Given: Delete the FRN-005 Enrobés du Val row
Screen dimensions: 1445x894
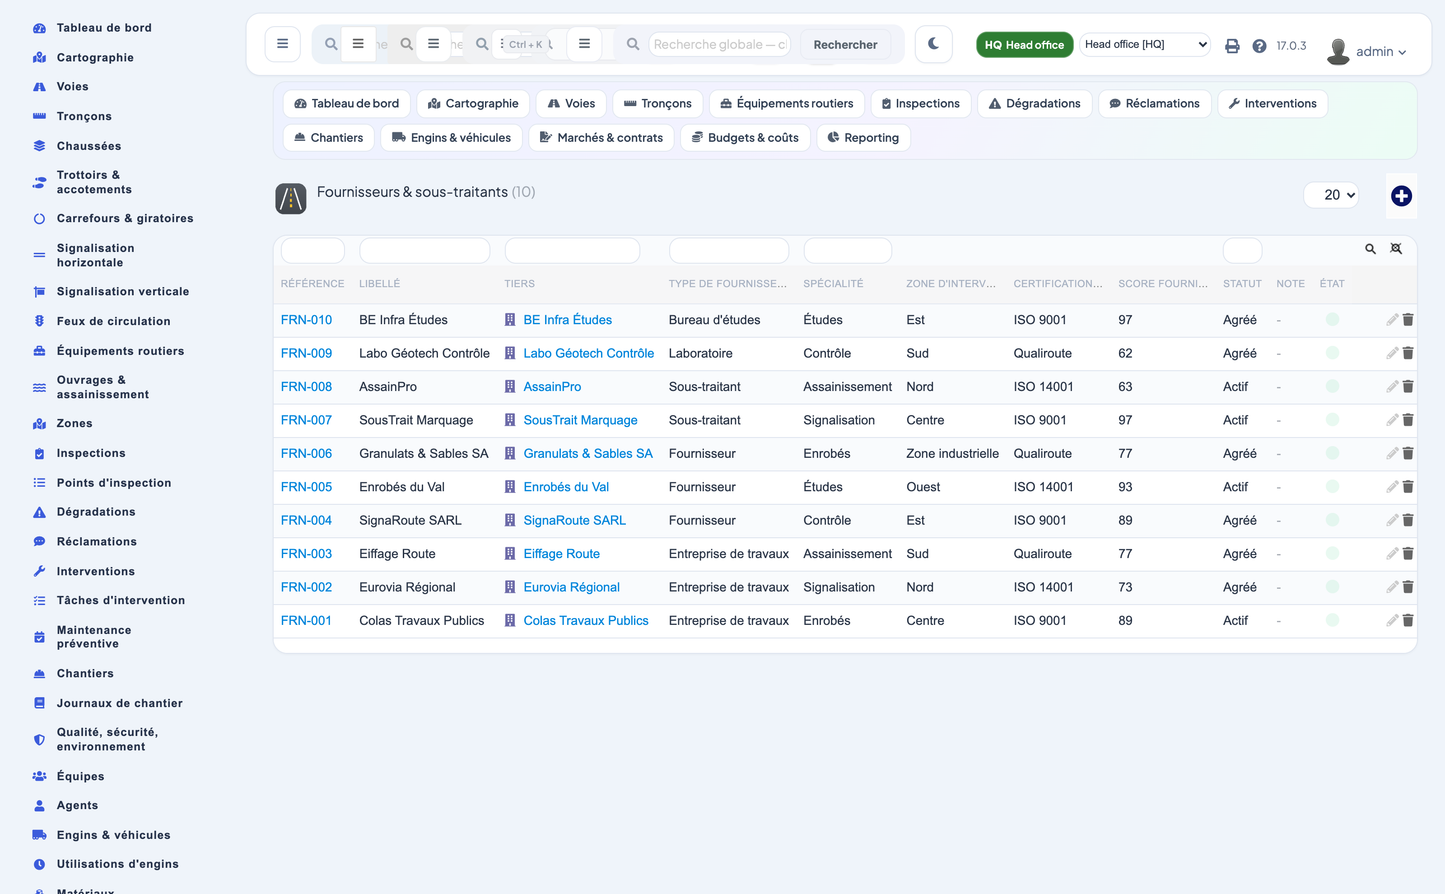Looking at the screenshot, I should click(x=1408, y=487).
